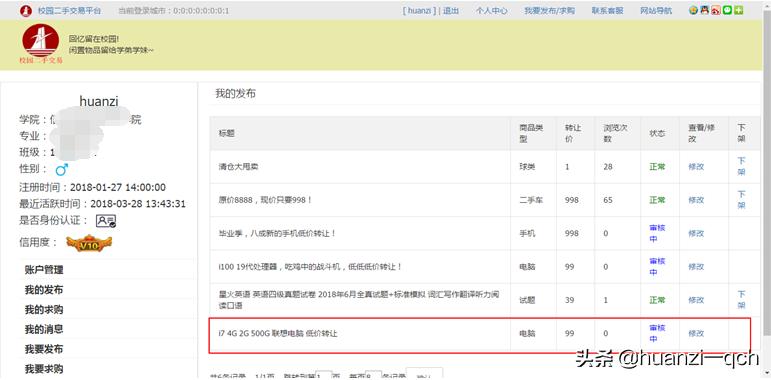Click the large campus second-hand trading logo

point(41,43)
